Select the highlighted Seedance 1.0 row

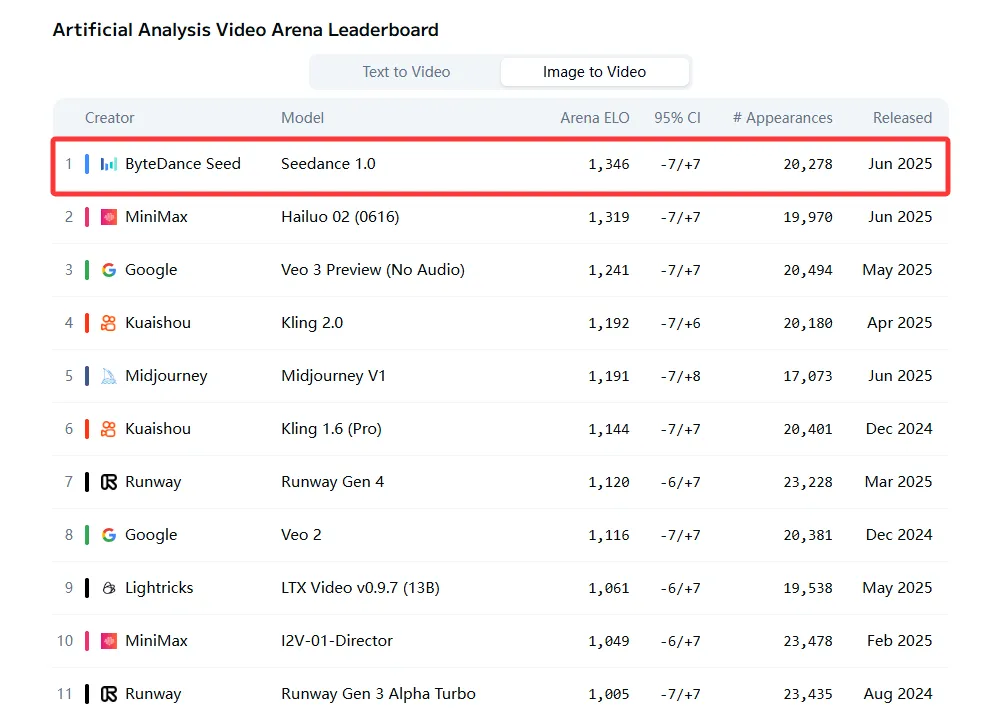500,163
